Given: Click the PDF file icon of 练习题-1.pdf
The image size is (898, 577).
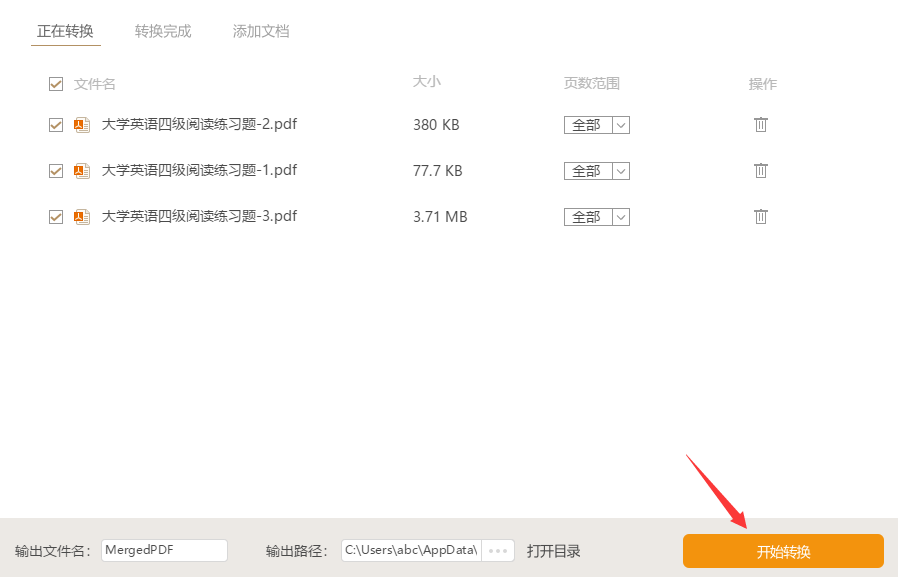Looking at the screenshot, I should [x=82, y=171].
